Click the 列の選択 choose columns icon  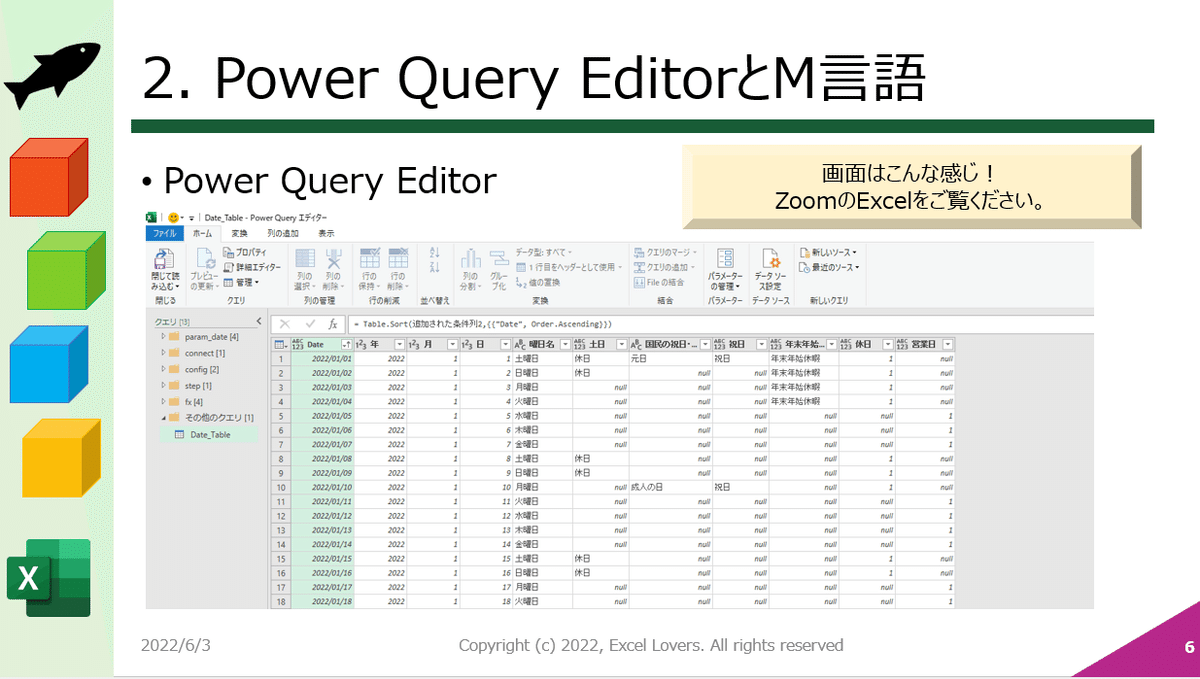pos(305,259)
